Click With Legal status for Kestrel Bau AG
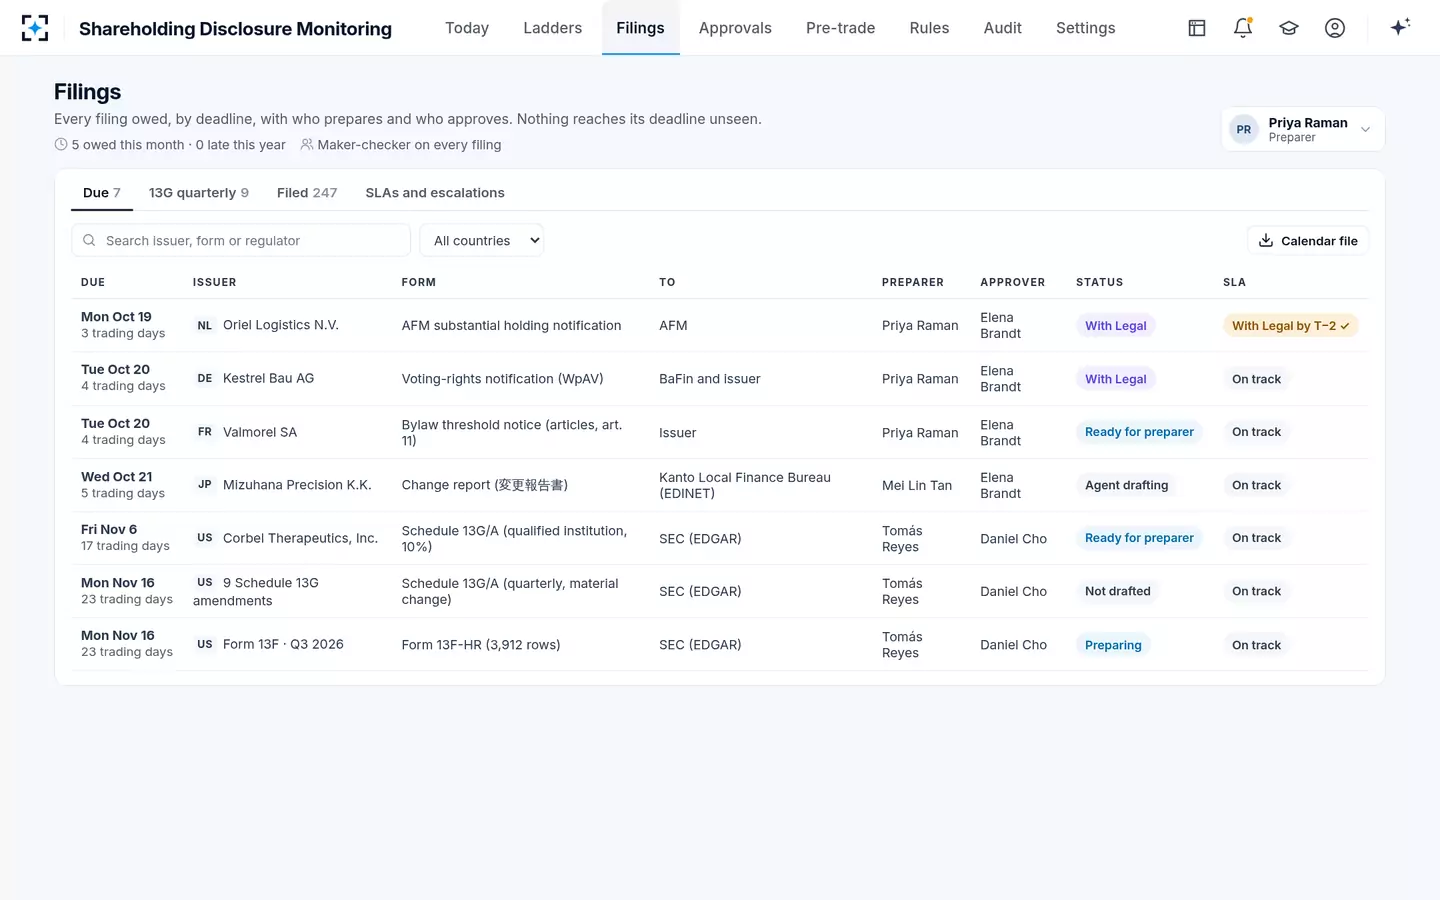Image resolution: width=1440 pixels, height=900 pixels. pos(1116,379)
